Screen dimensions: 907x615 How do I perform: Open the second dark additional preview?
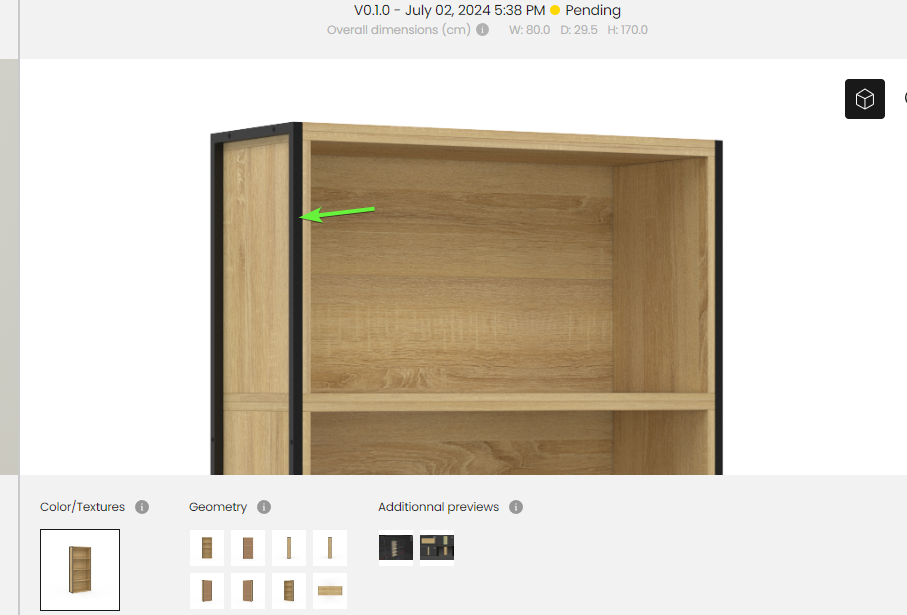coord(437,547)
